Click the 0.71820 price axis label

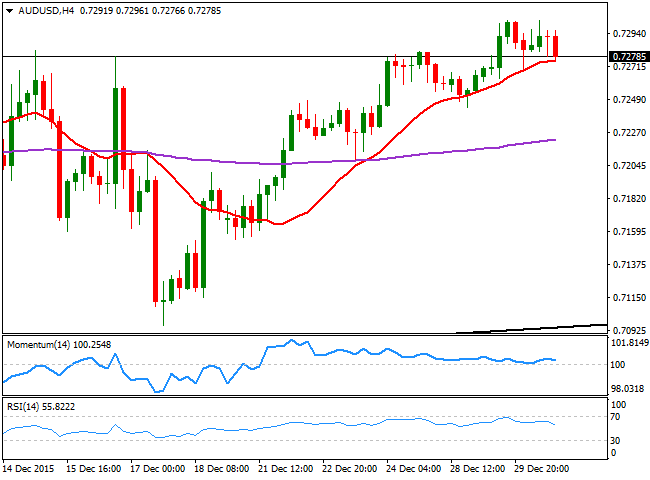point(629,199)
